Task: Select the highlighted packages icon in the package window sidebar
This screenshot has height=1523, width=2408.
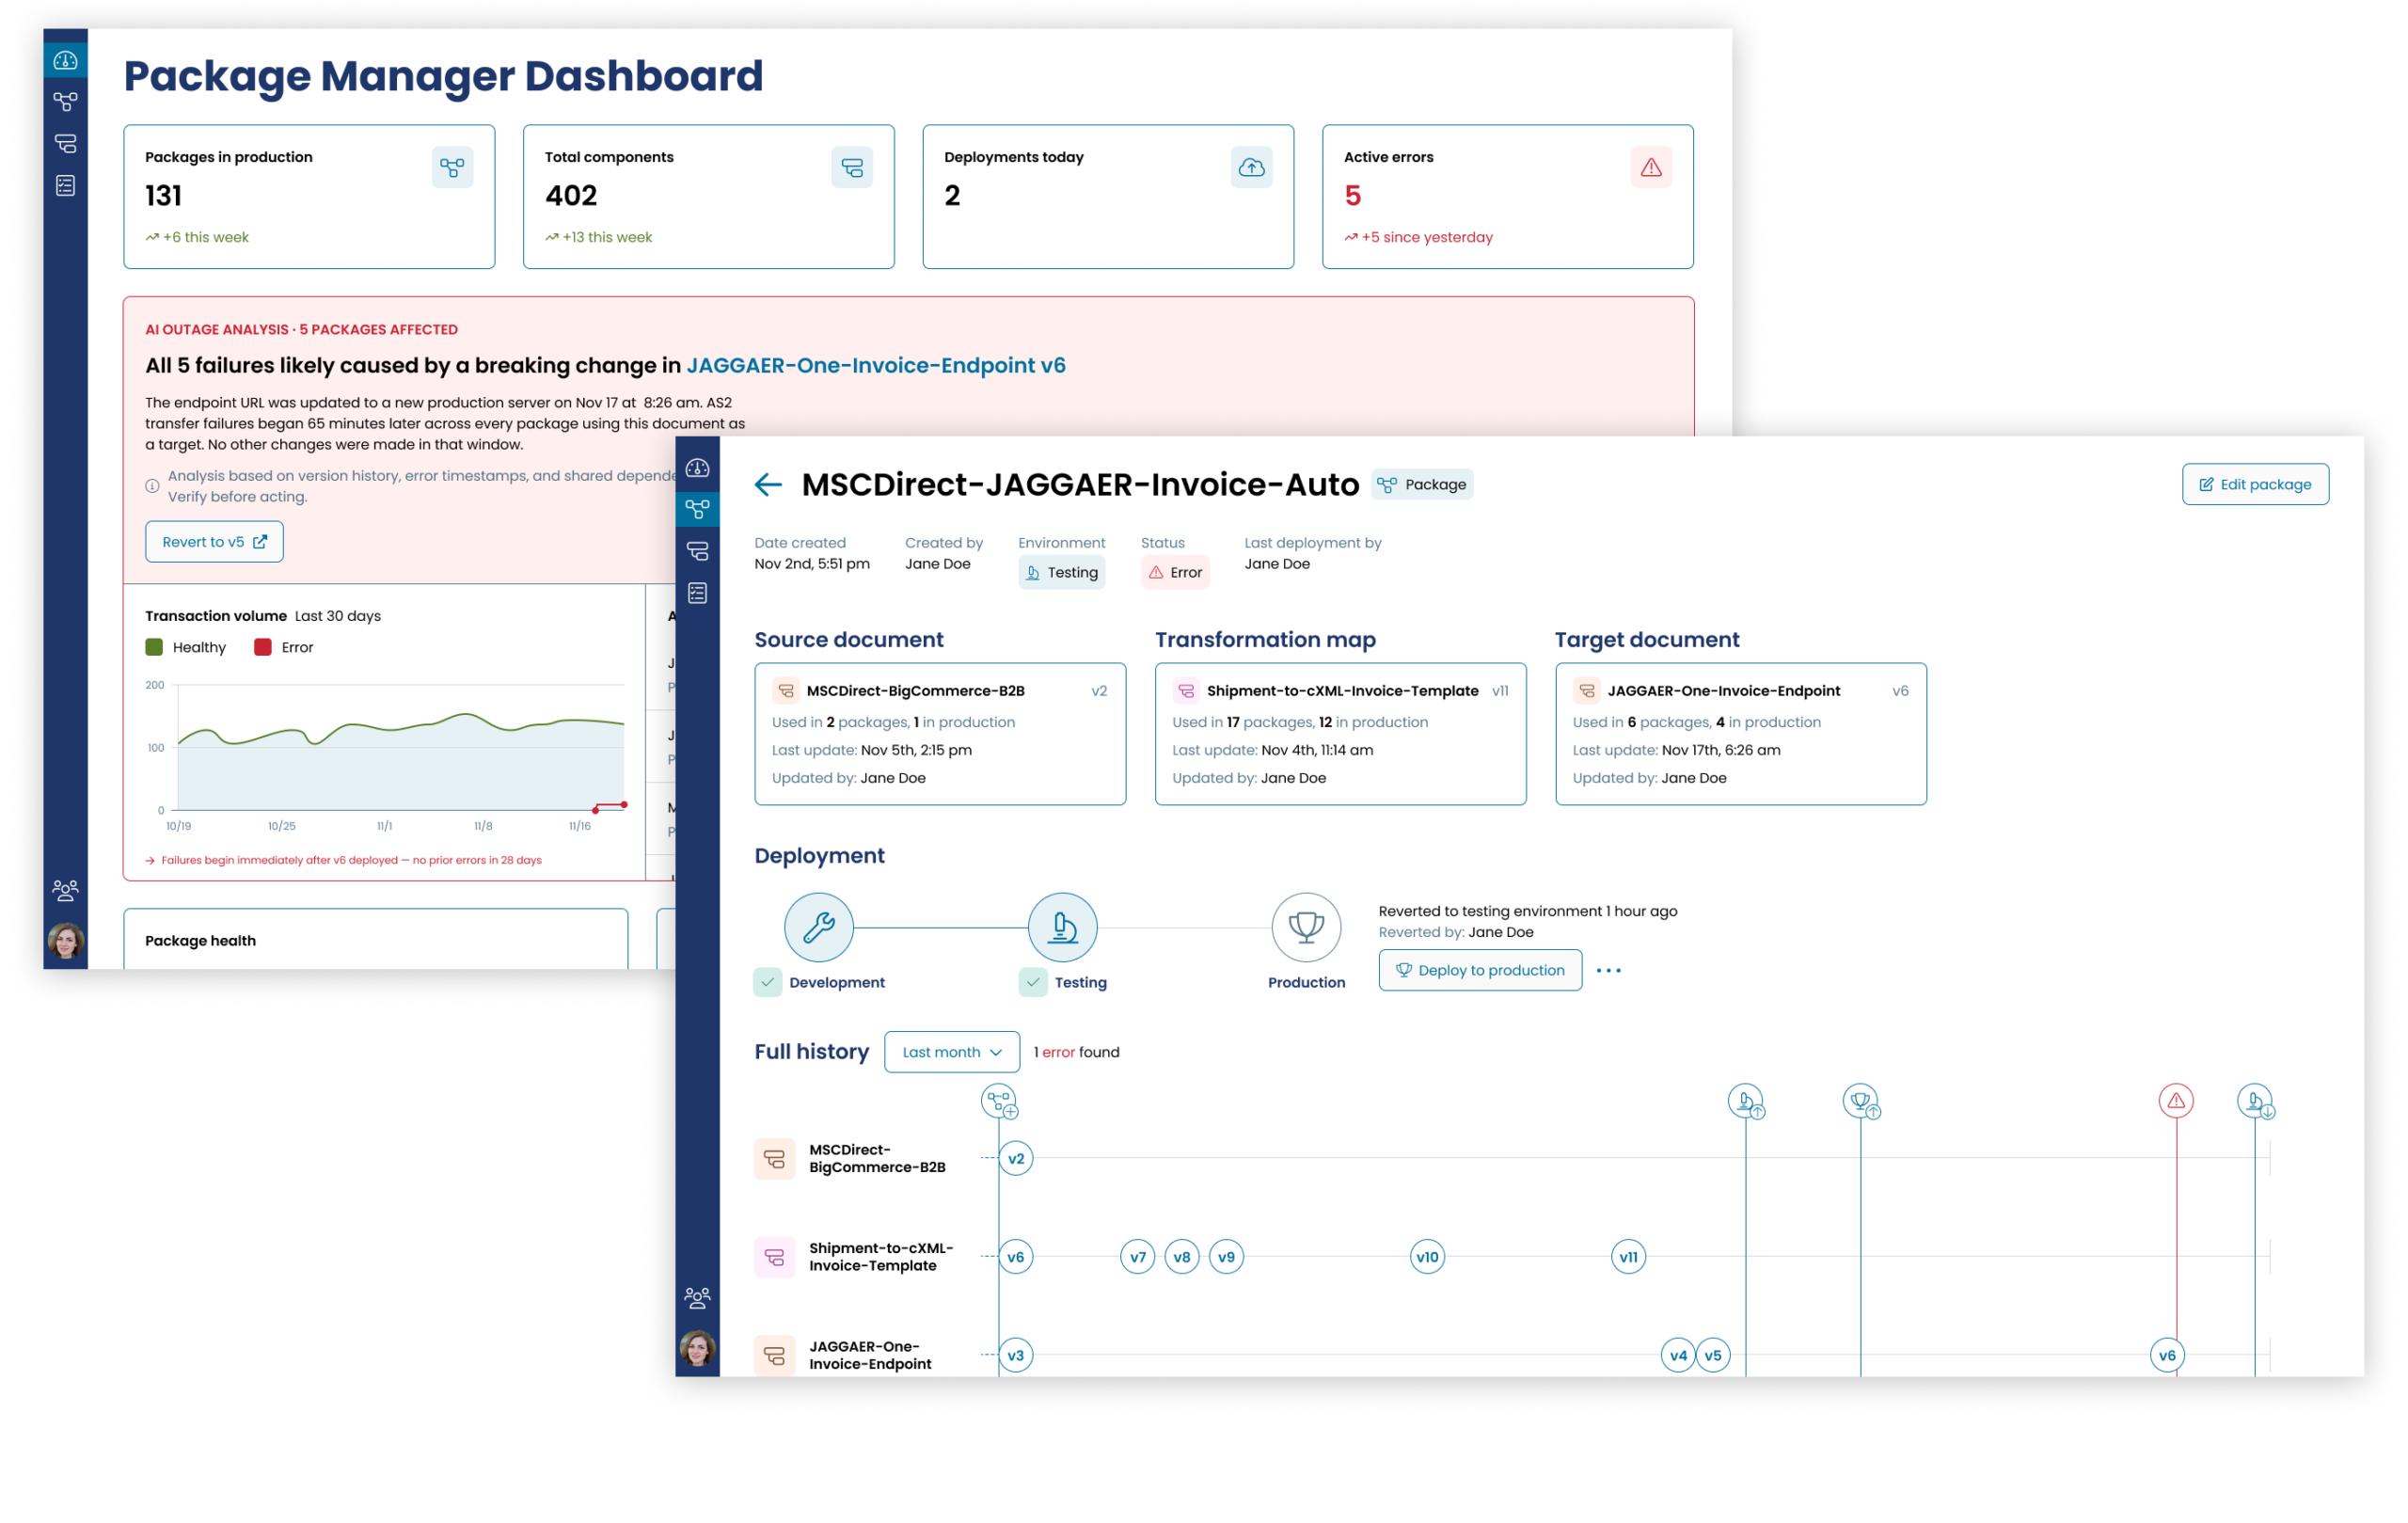Action: pos(698,510)
